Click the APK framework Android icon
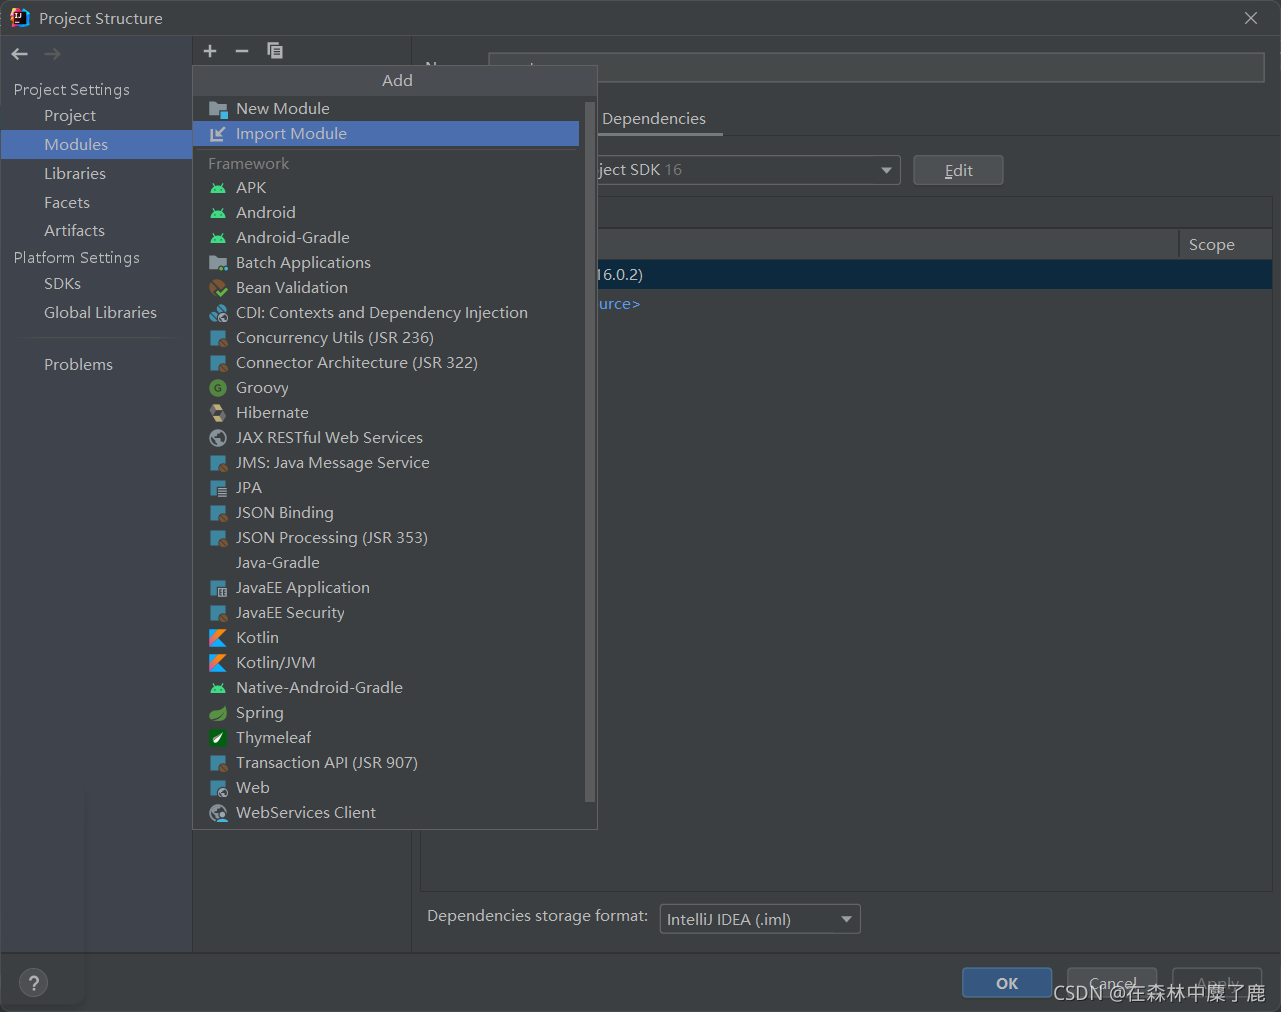The image size is (1281, 1012). tap(218, 188)
